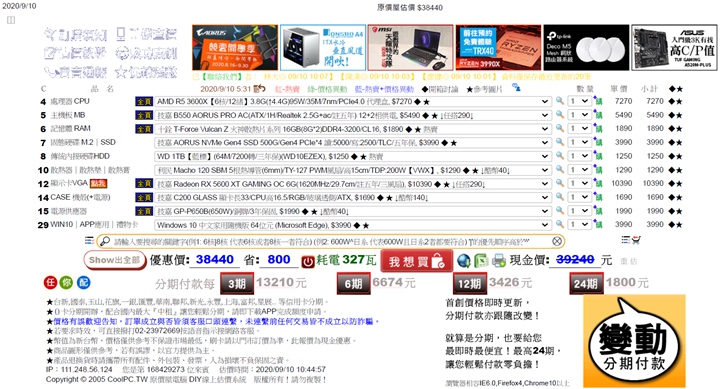Click the panel toggle icon below the date
Screen dimensions: 720x389
click(x=11, y=20)
